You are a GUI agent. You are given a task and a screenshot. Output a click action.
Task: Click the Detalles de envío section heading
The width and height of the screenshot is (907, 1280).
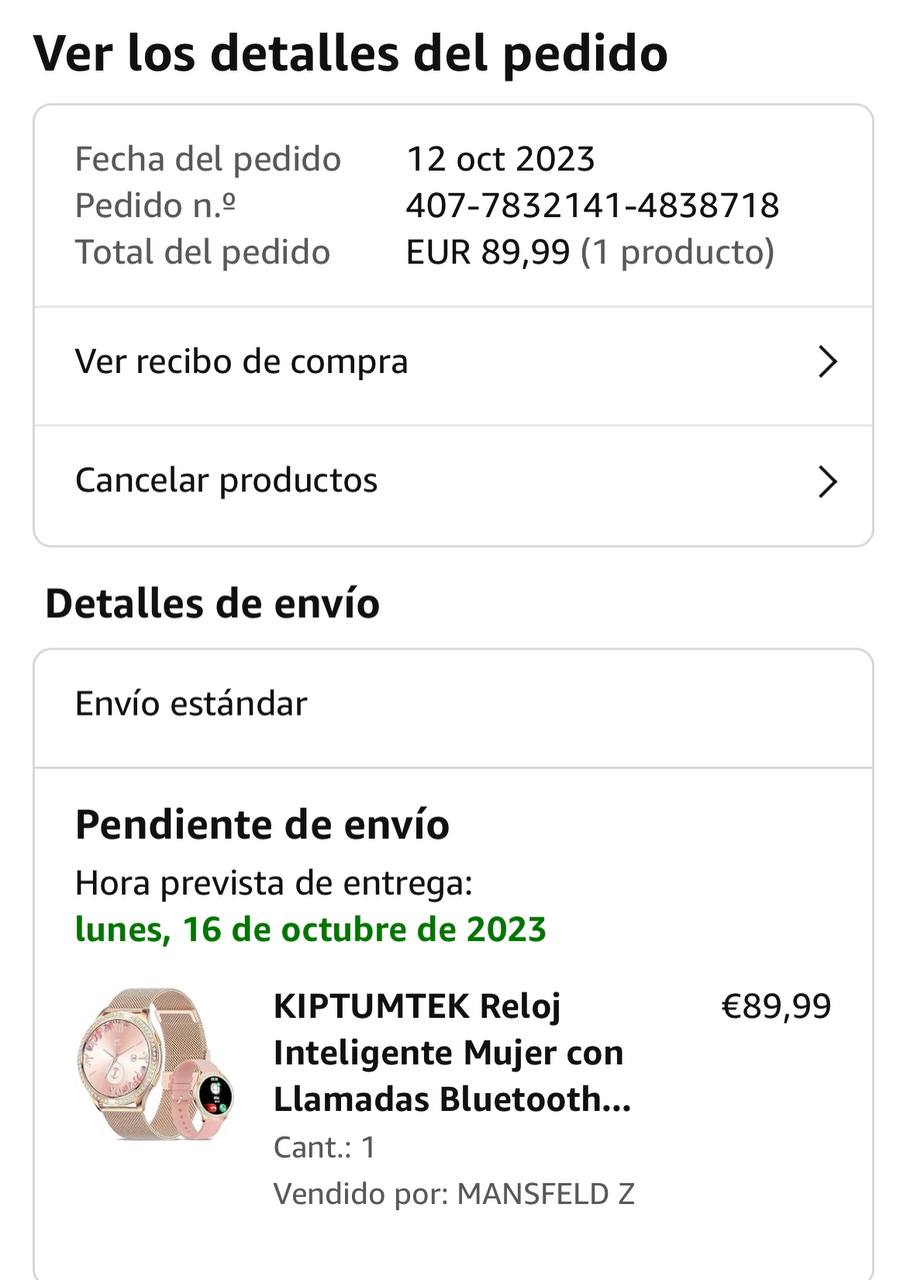tap(212, 604)
